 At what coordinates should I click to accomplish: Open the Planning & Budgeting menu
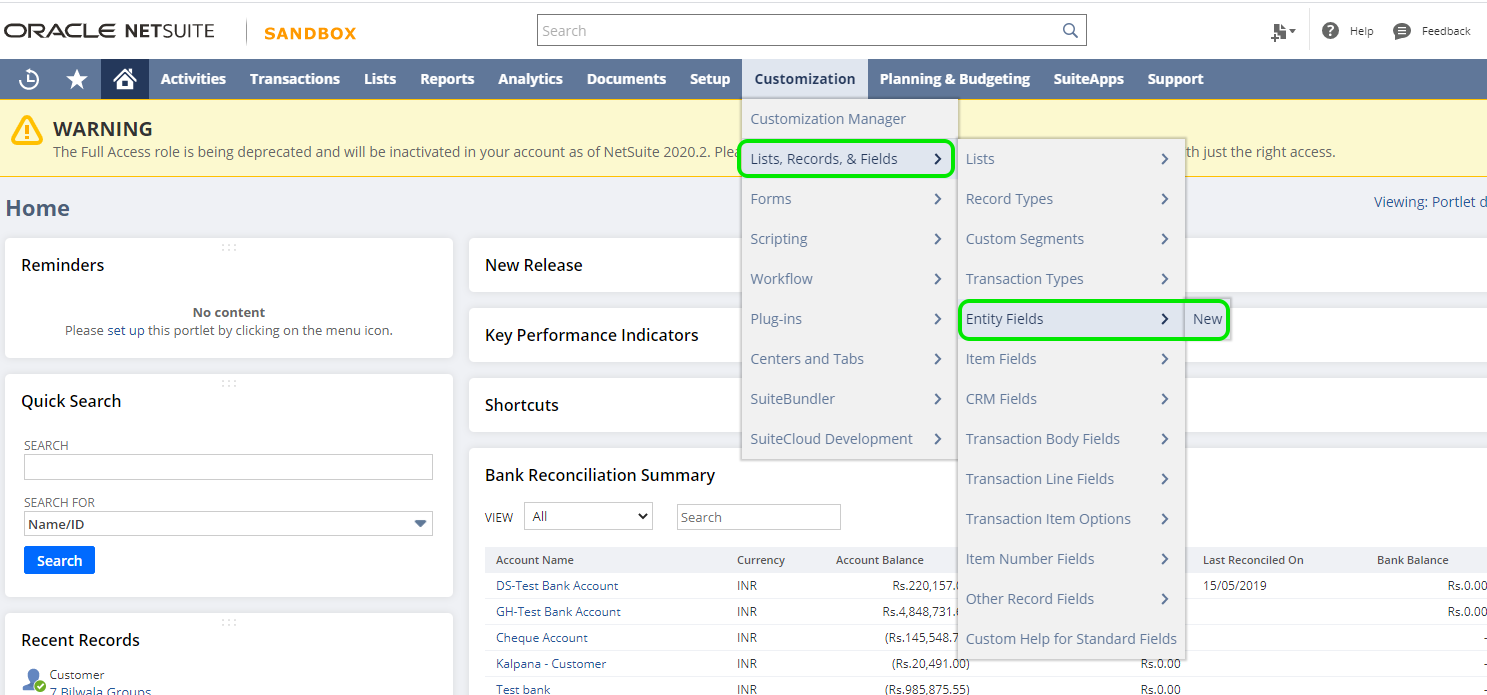pos(954,79)
